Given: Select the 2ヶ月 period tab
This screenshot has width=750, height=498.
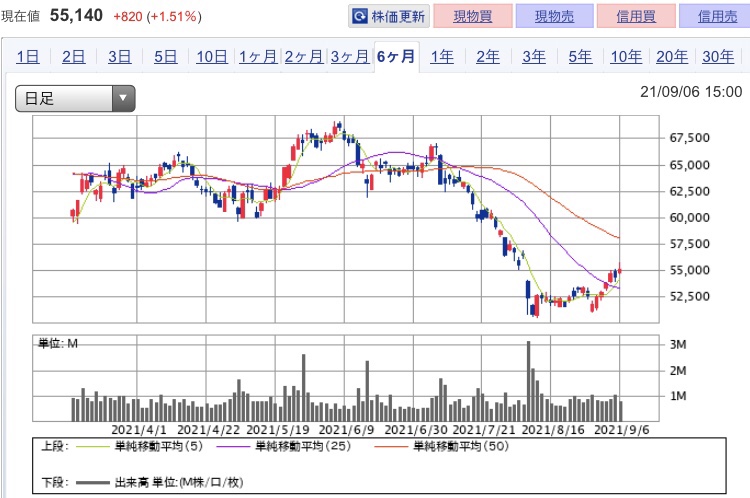Looking at the screenshot, I should (x=304, y=57).
